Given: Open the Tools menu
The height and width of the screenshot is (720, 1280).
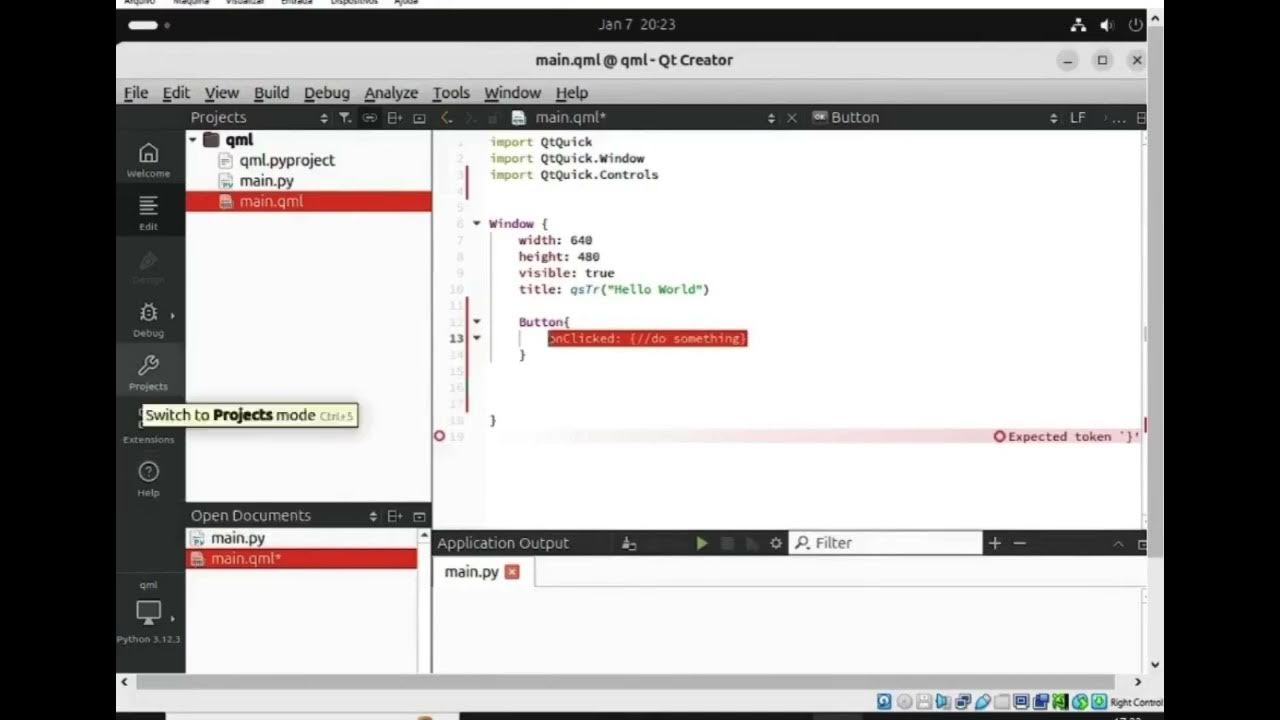Looking at the screenshot, I should (x=451, y=93).
